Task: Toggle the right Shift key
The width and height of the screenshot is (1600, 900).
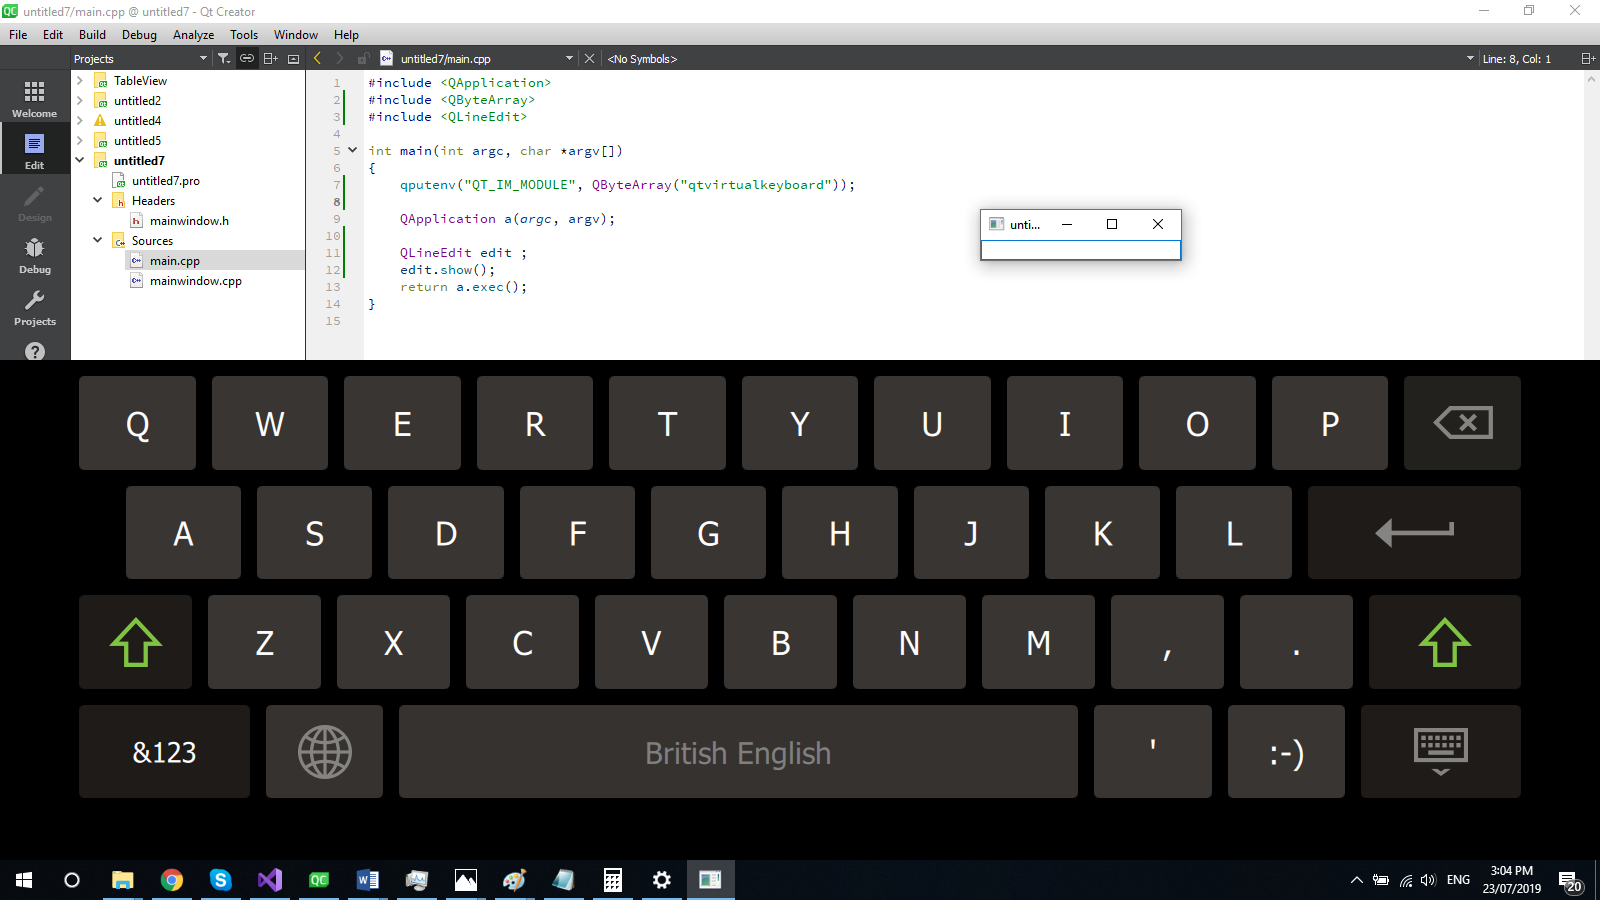Action: [1444, 642]
